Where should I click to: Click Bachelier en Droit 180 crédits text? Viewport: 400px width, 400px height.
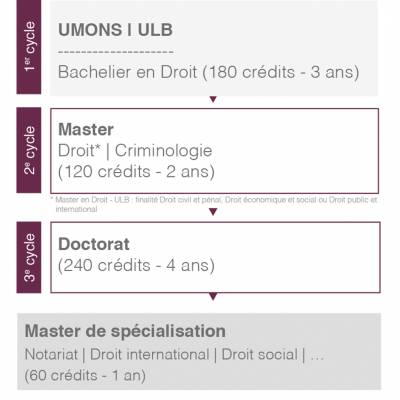[x=209, y=72]
